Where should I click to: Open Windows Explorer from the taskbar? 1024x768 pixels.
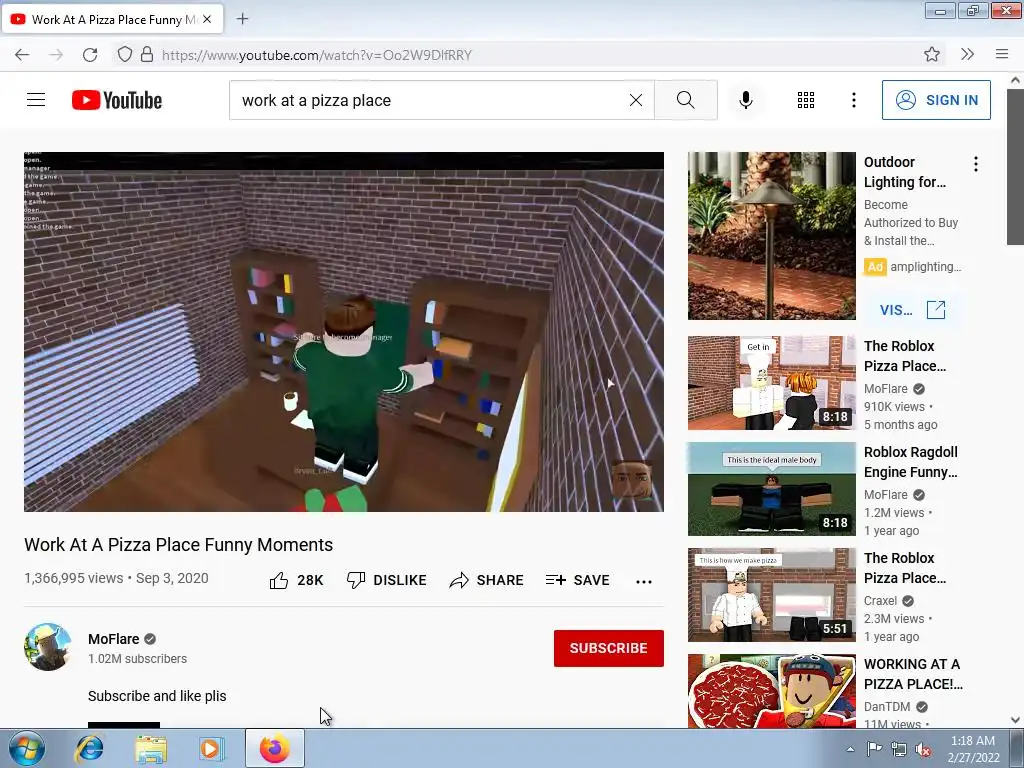click(151, 749)
